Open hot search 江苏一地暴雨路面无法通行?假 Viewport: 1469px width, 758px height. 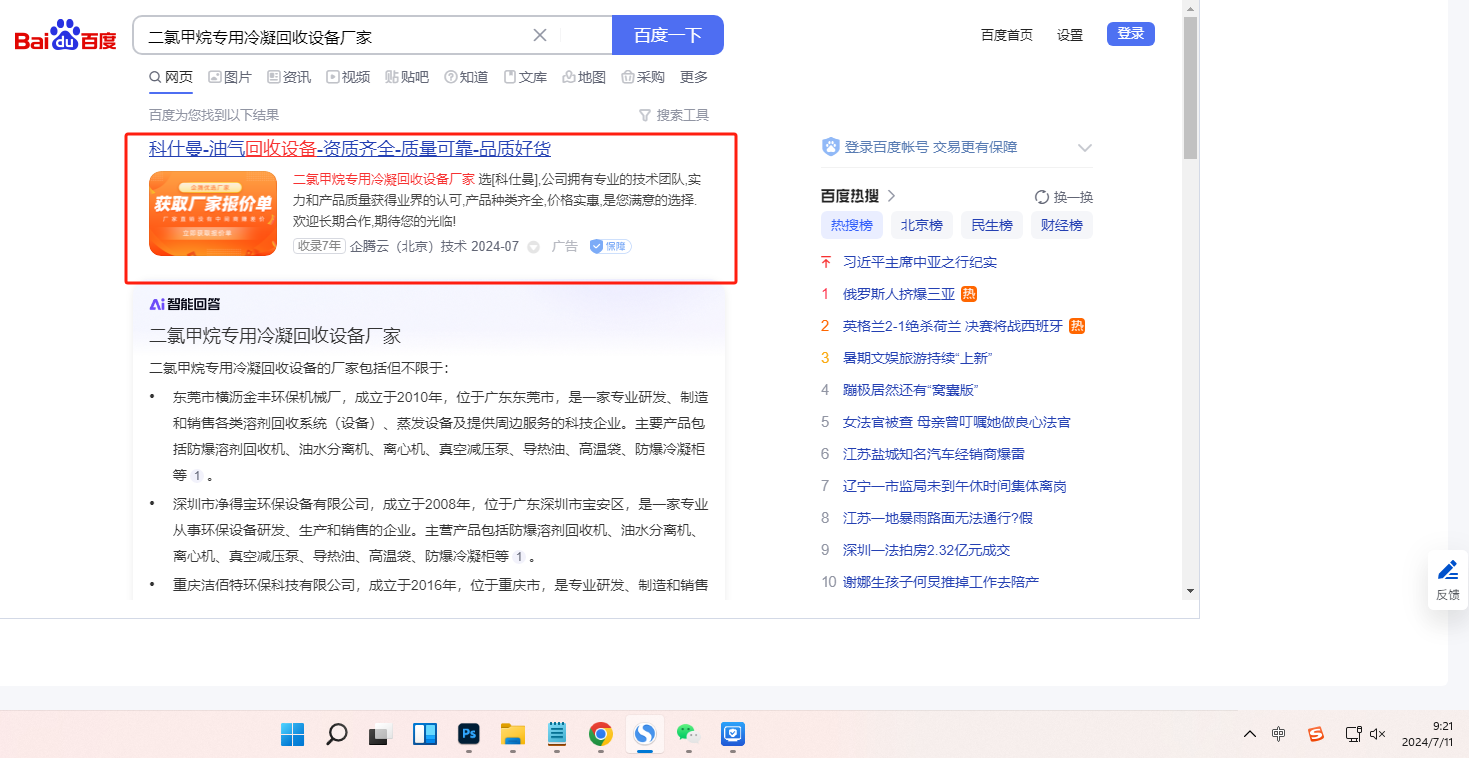[938, 518]
